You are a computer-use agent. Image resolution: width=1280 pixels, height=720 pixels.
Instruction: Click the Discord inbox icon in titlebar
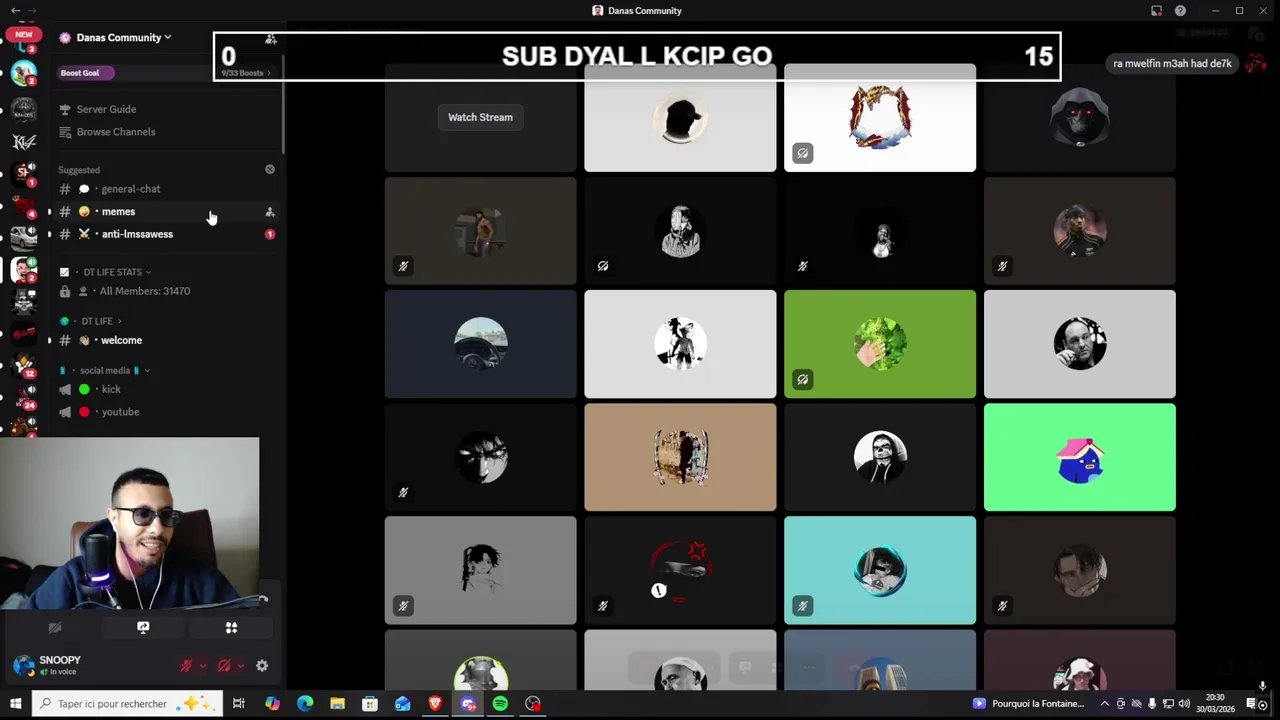point(1157,11)
